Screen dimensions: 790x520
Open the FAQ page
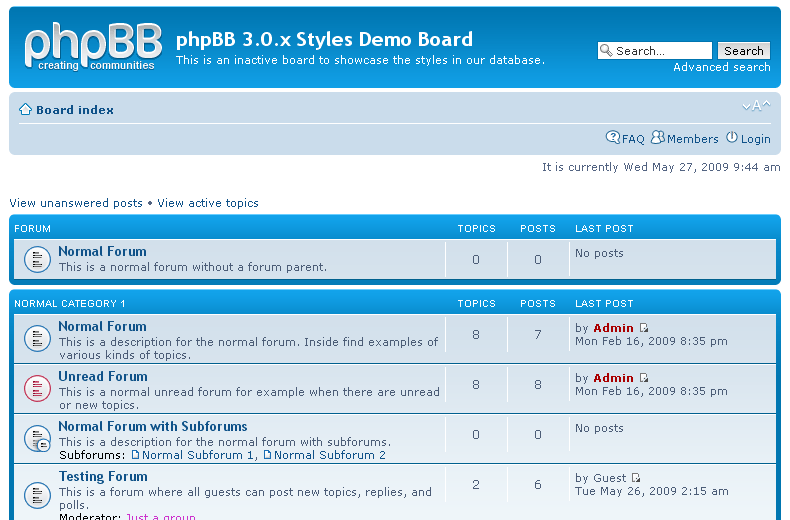click(x=633, y=139)
